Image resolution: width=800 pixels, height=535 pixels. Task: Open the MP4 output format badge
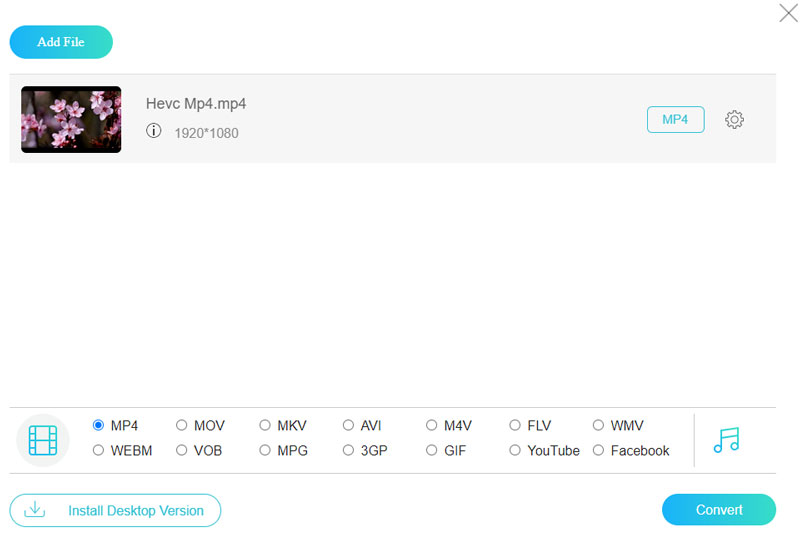(x=675, y=120)
